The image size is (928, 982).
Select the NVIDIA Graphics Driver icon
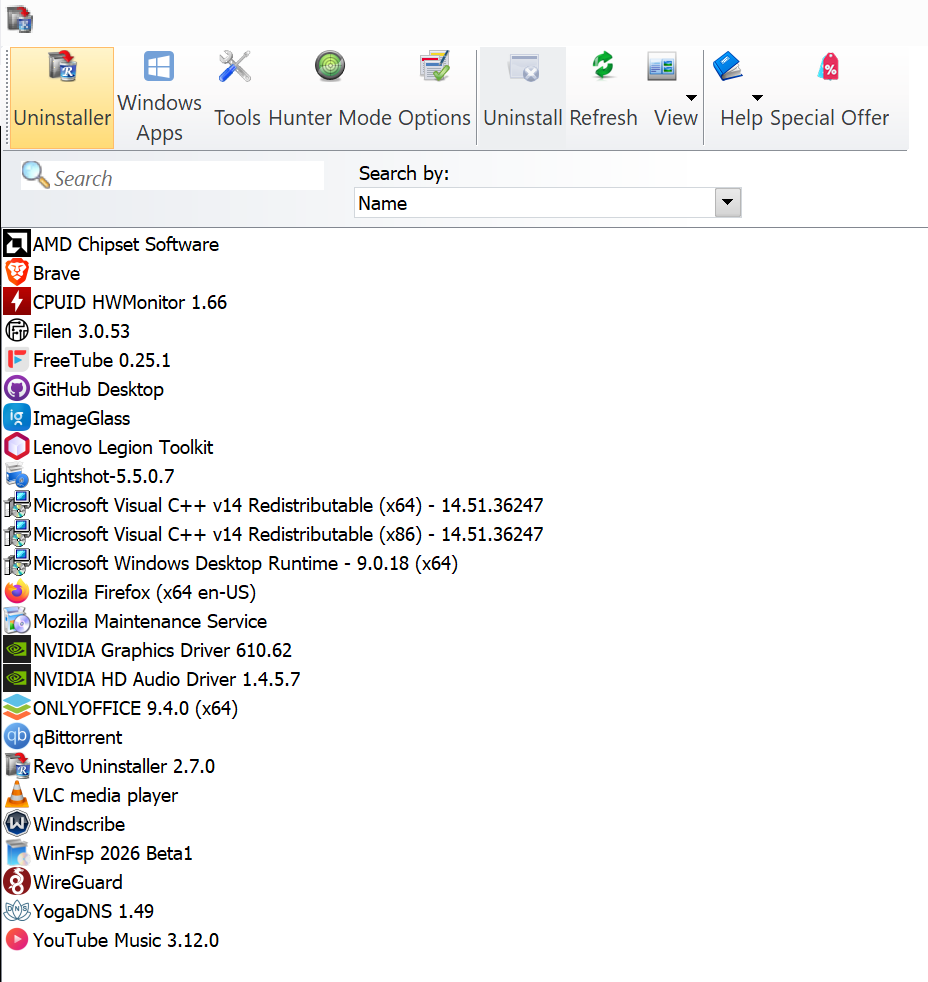coord(17,649)
